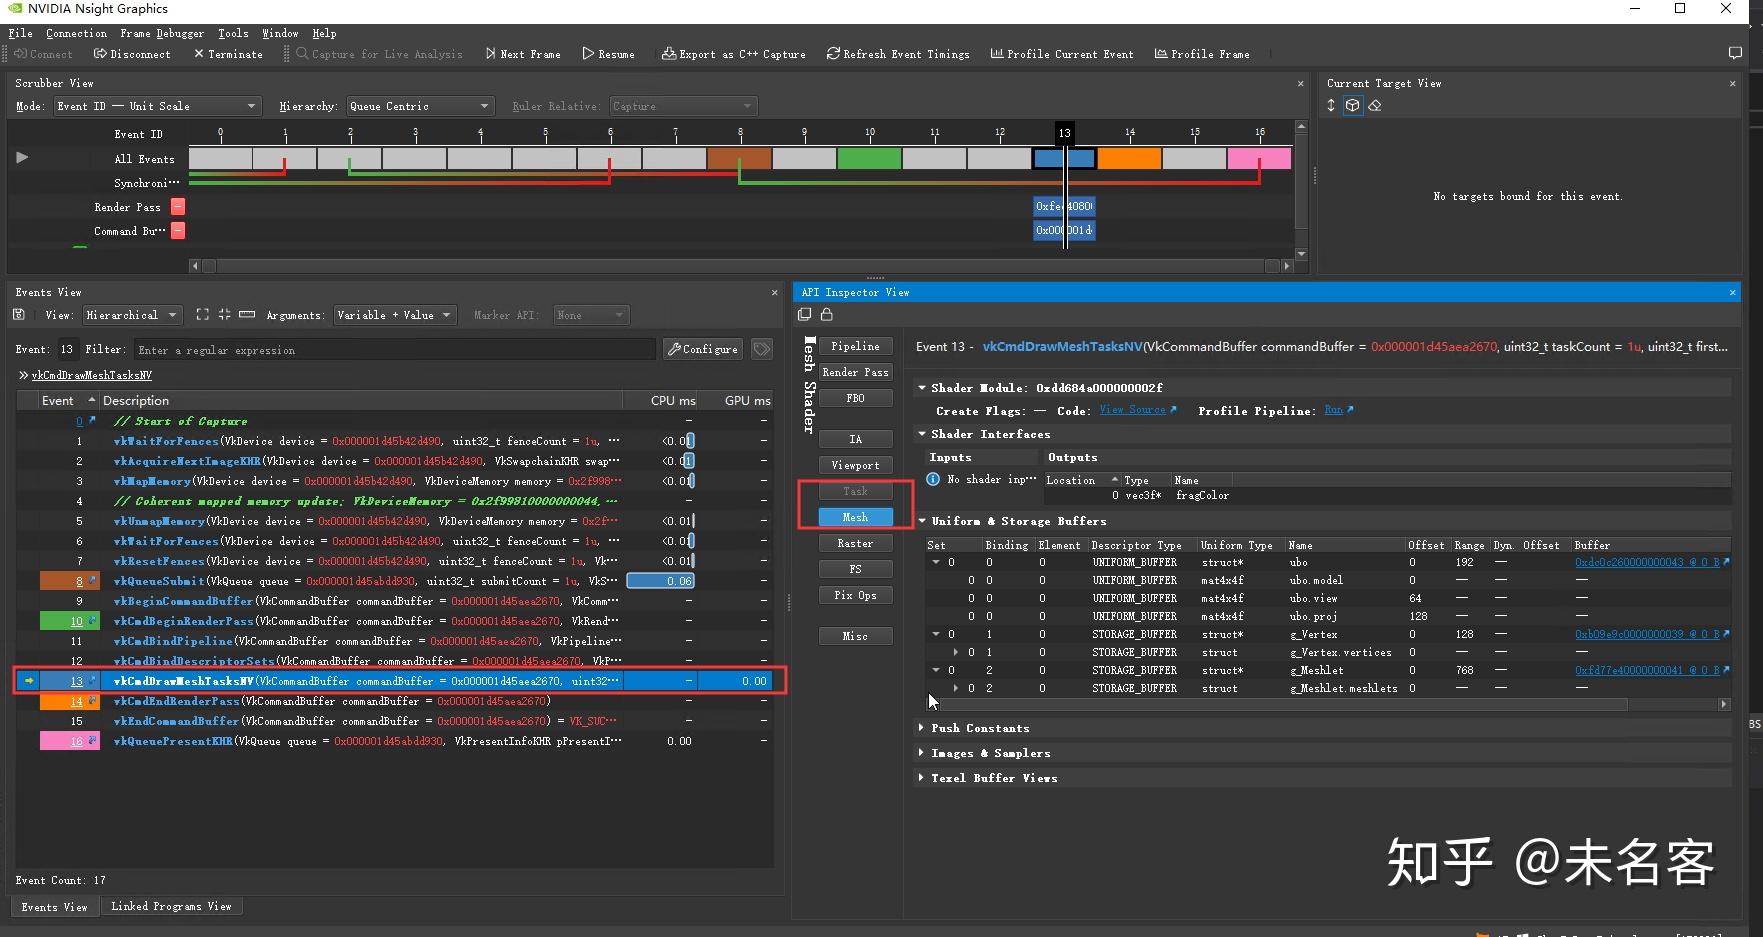Click the clone view icon in API Inspector
The height and width of the screenshot is (937, 1763).
tap(805, 315)
